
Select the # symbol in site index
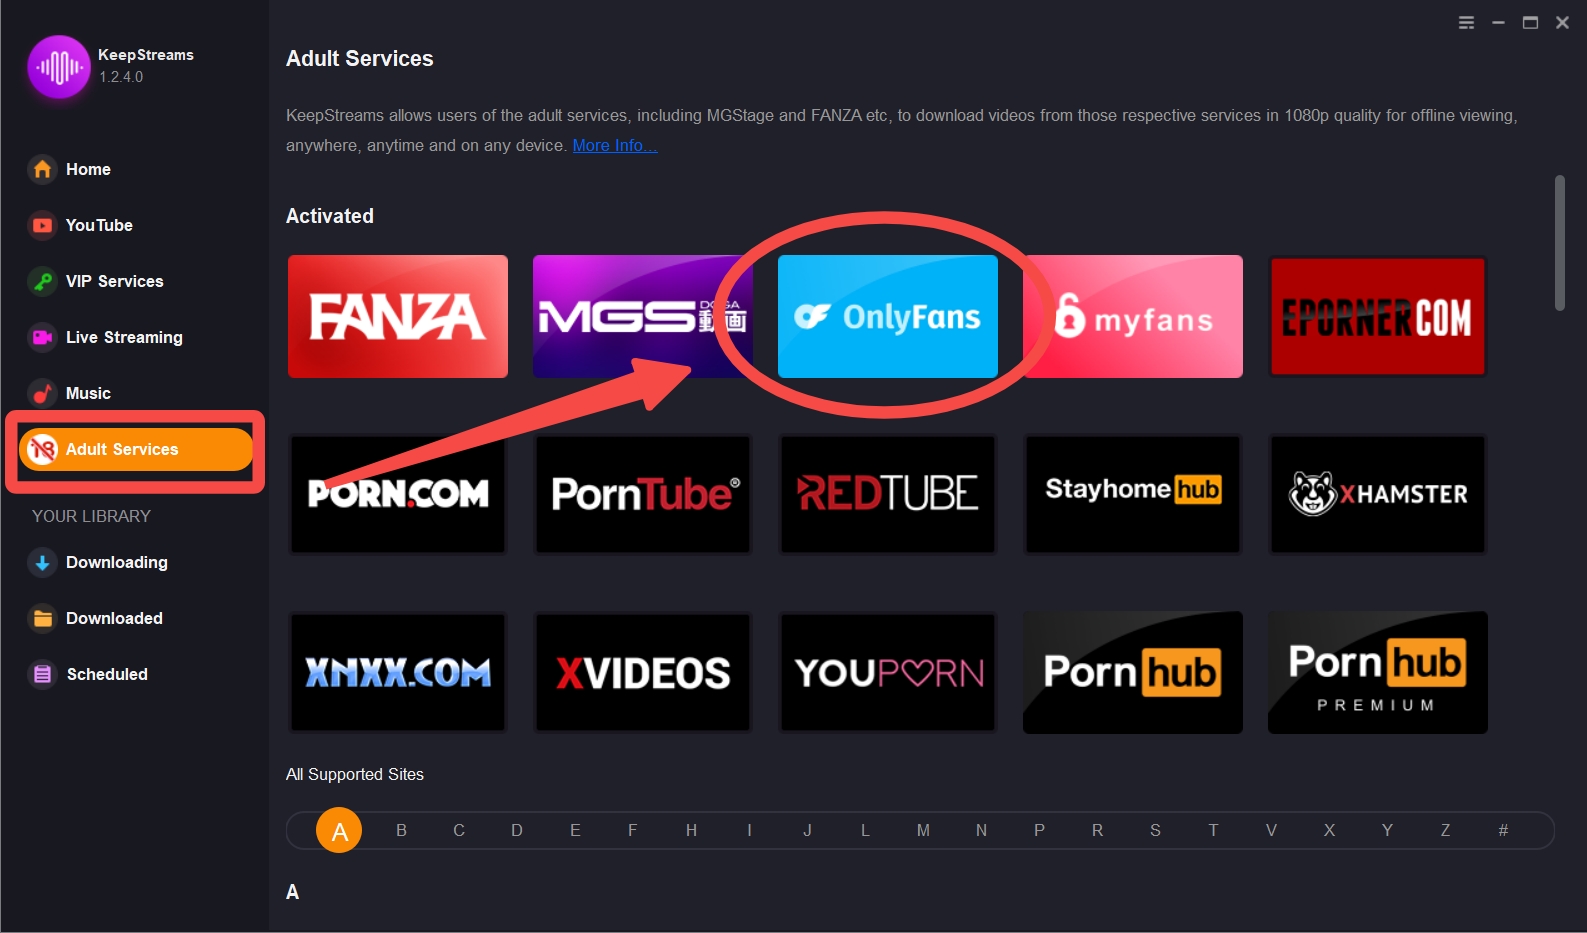1503,830
